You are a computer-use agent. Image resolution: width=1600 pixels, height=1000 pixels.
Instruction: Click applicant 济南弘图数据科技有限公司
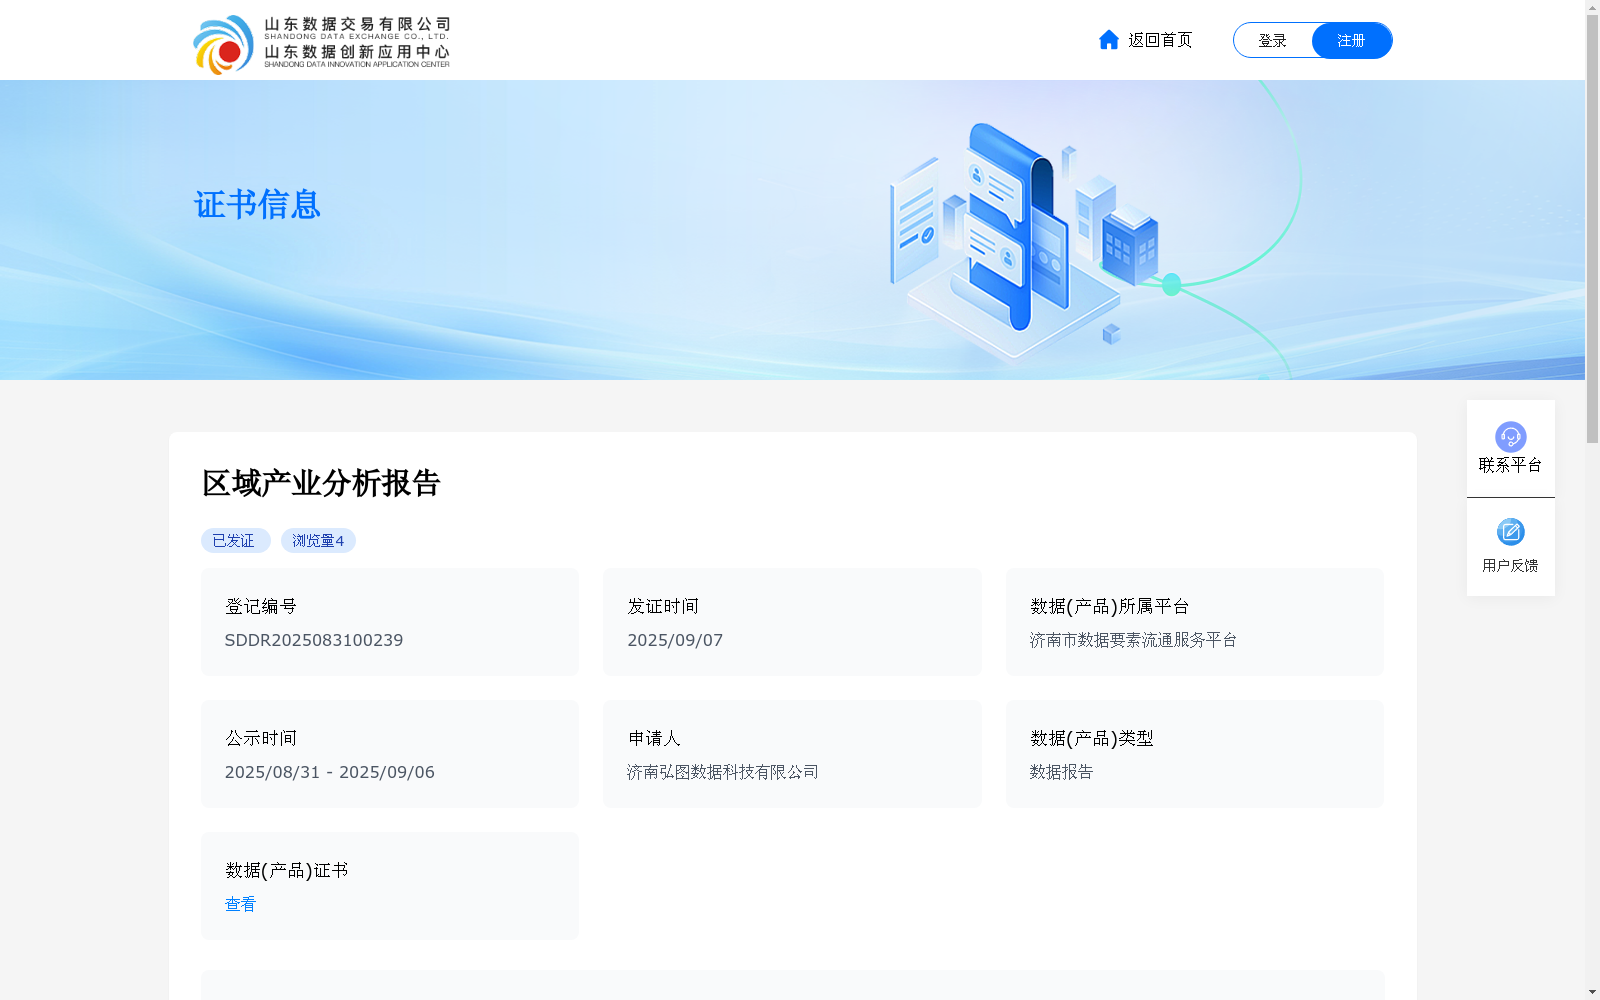point(723,772)
